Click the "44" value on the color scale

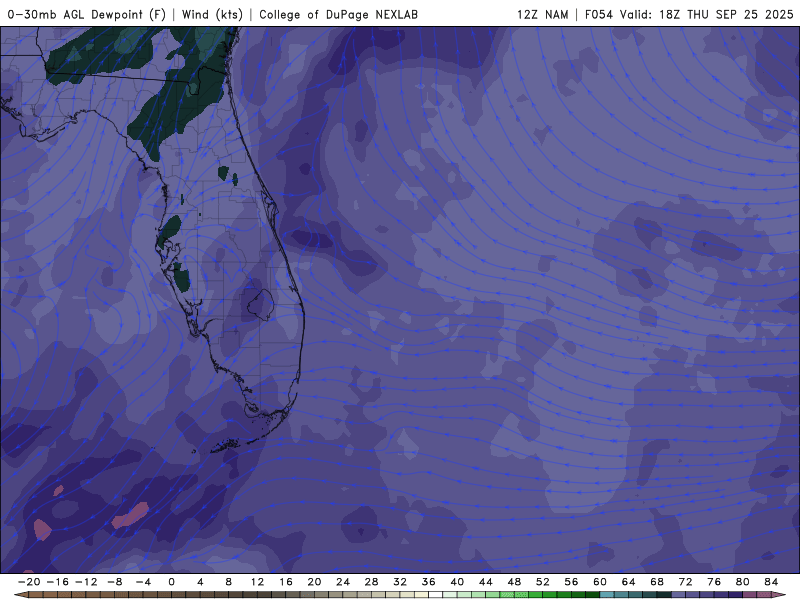pyautogui.click(x=486, y=582)
